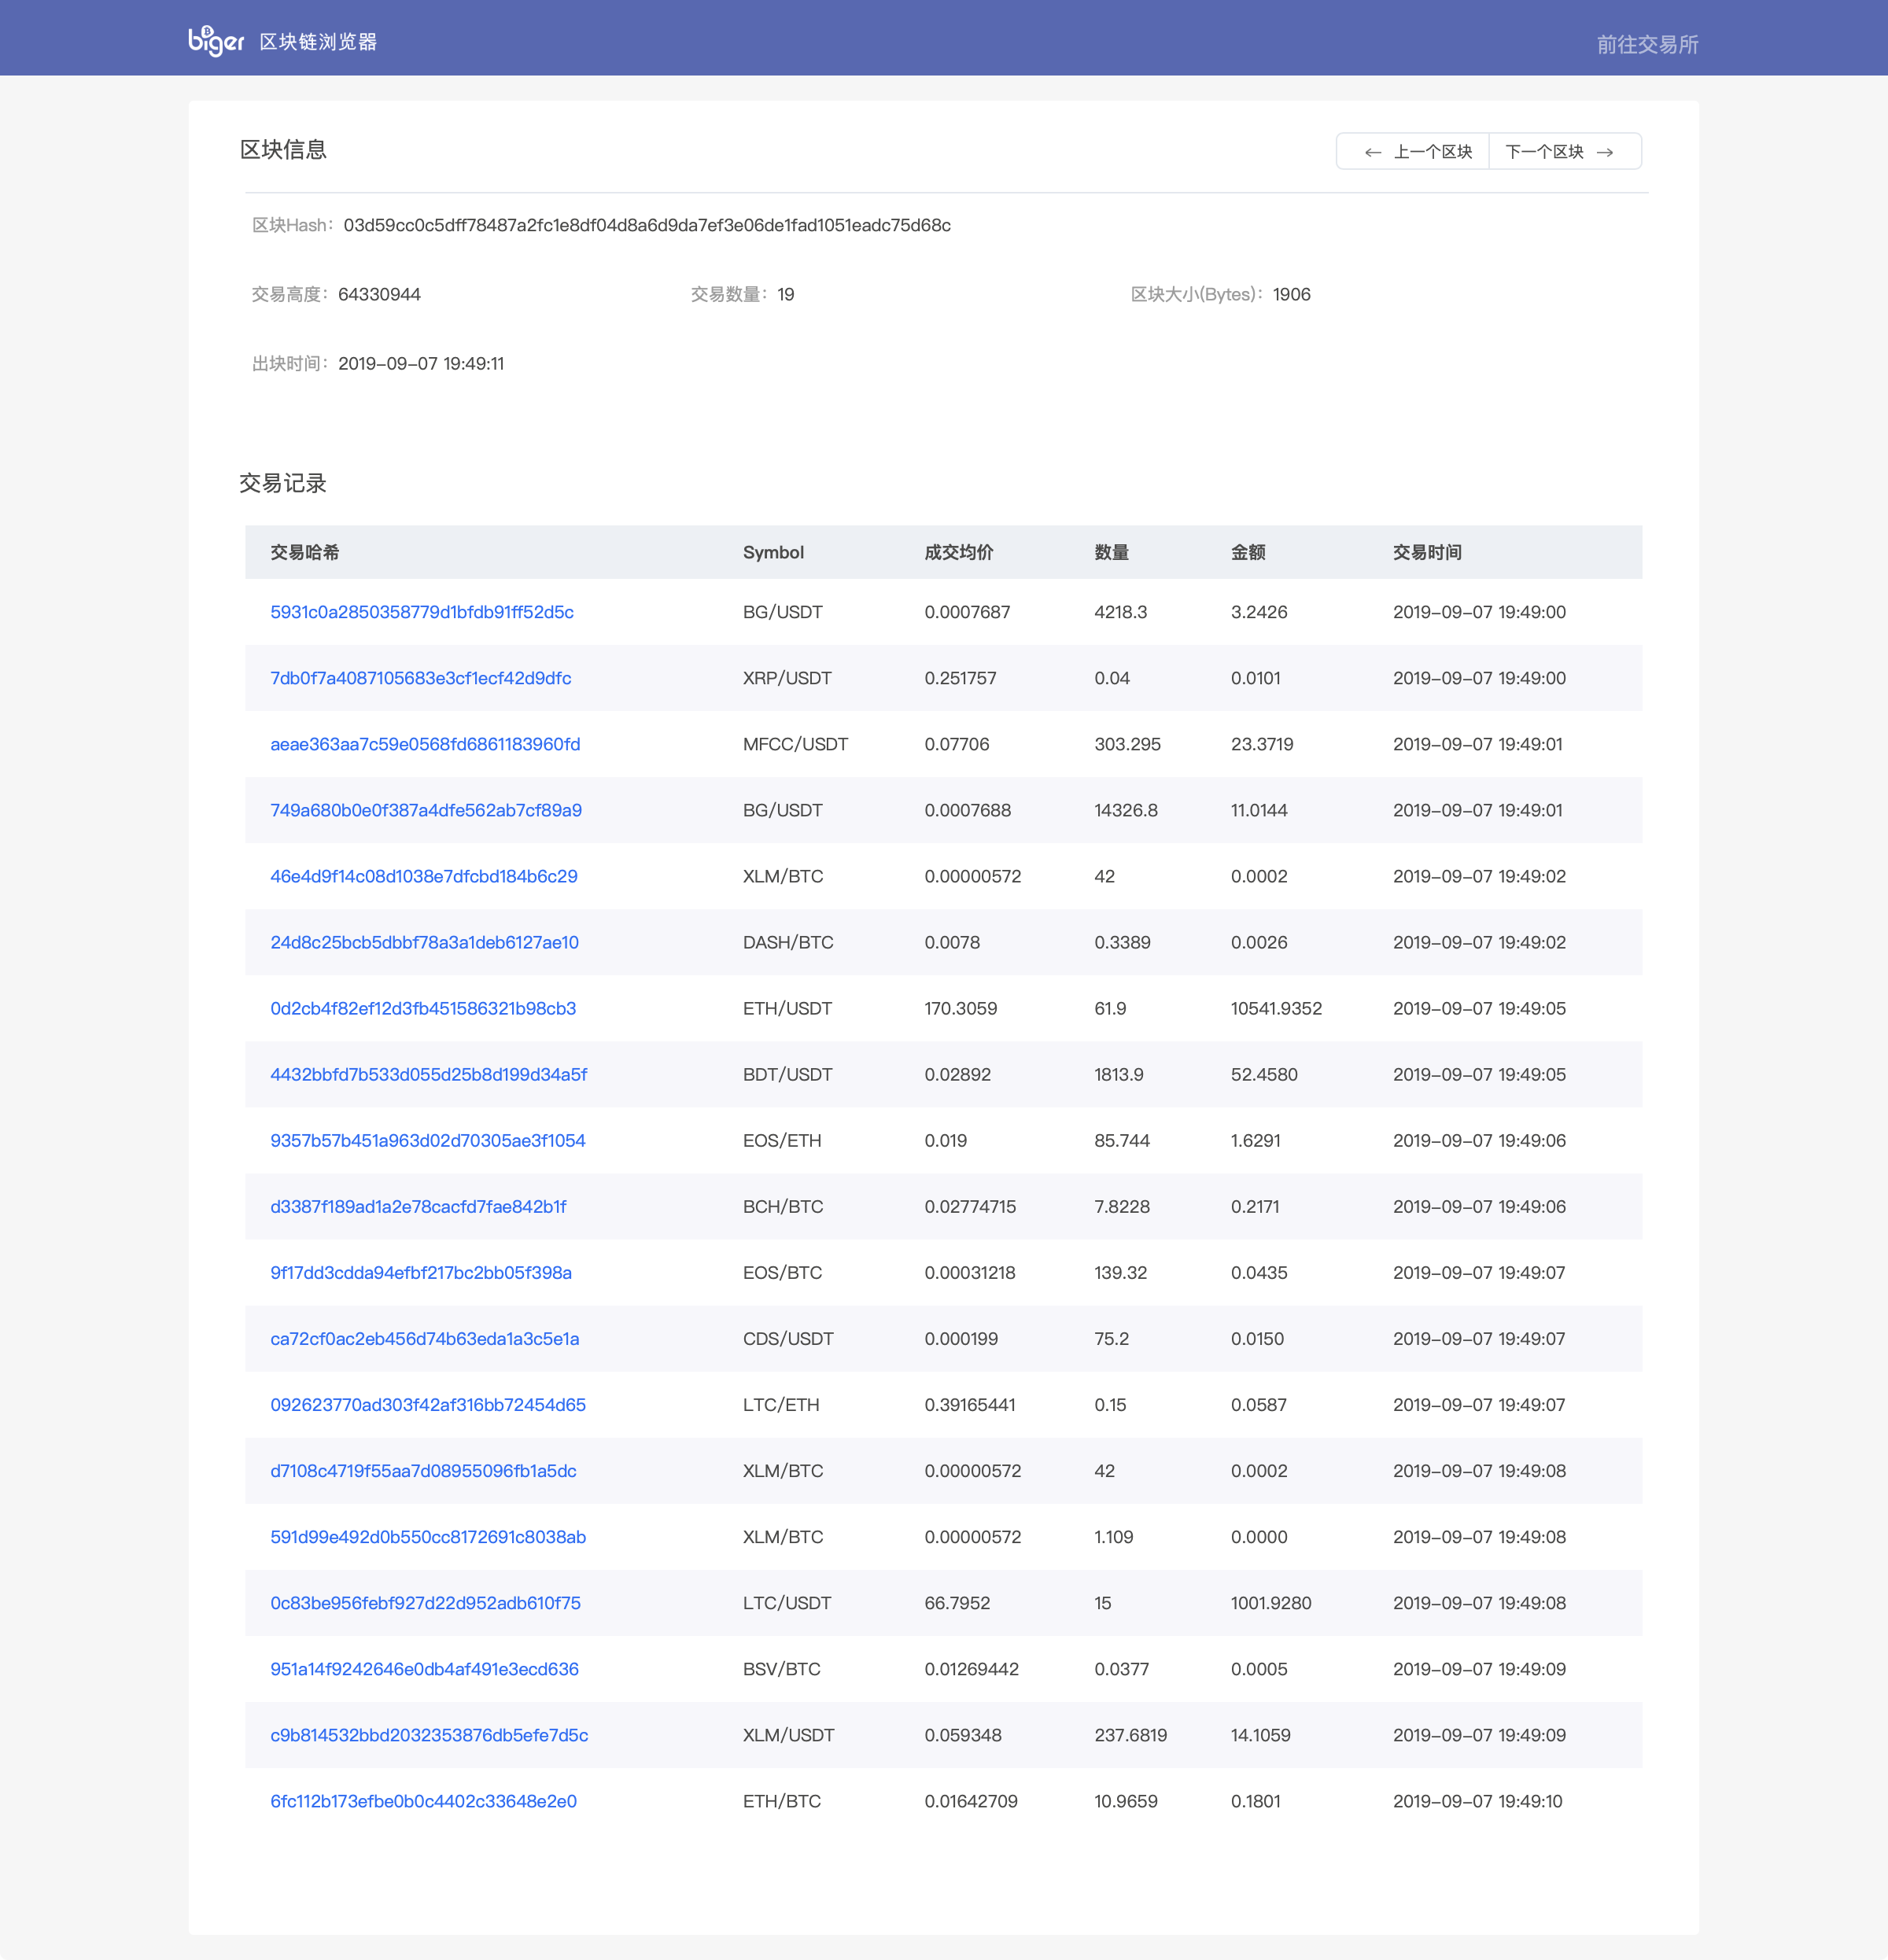Open the BSV/BTC transaction 951a14f9242646...

point(424,1668)
